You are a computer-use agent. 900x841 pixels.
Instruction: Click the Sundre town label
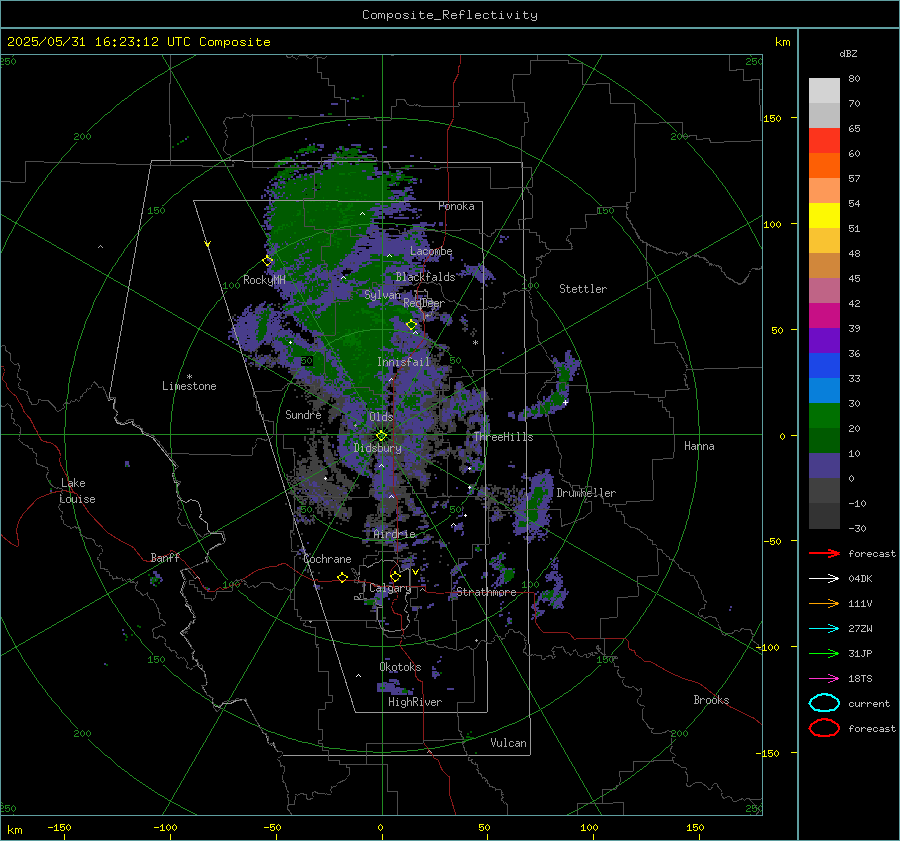(303, 414)
